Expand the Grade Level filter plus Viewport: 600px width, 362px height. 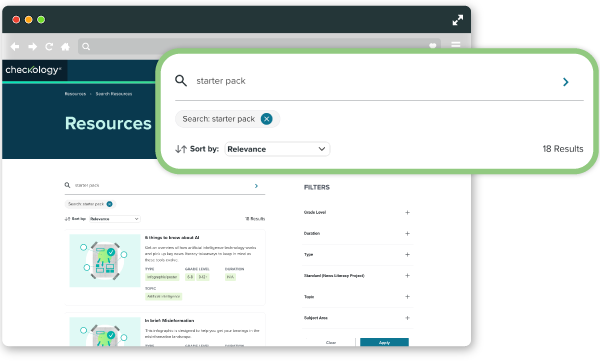[x=407, y=212]
